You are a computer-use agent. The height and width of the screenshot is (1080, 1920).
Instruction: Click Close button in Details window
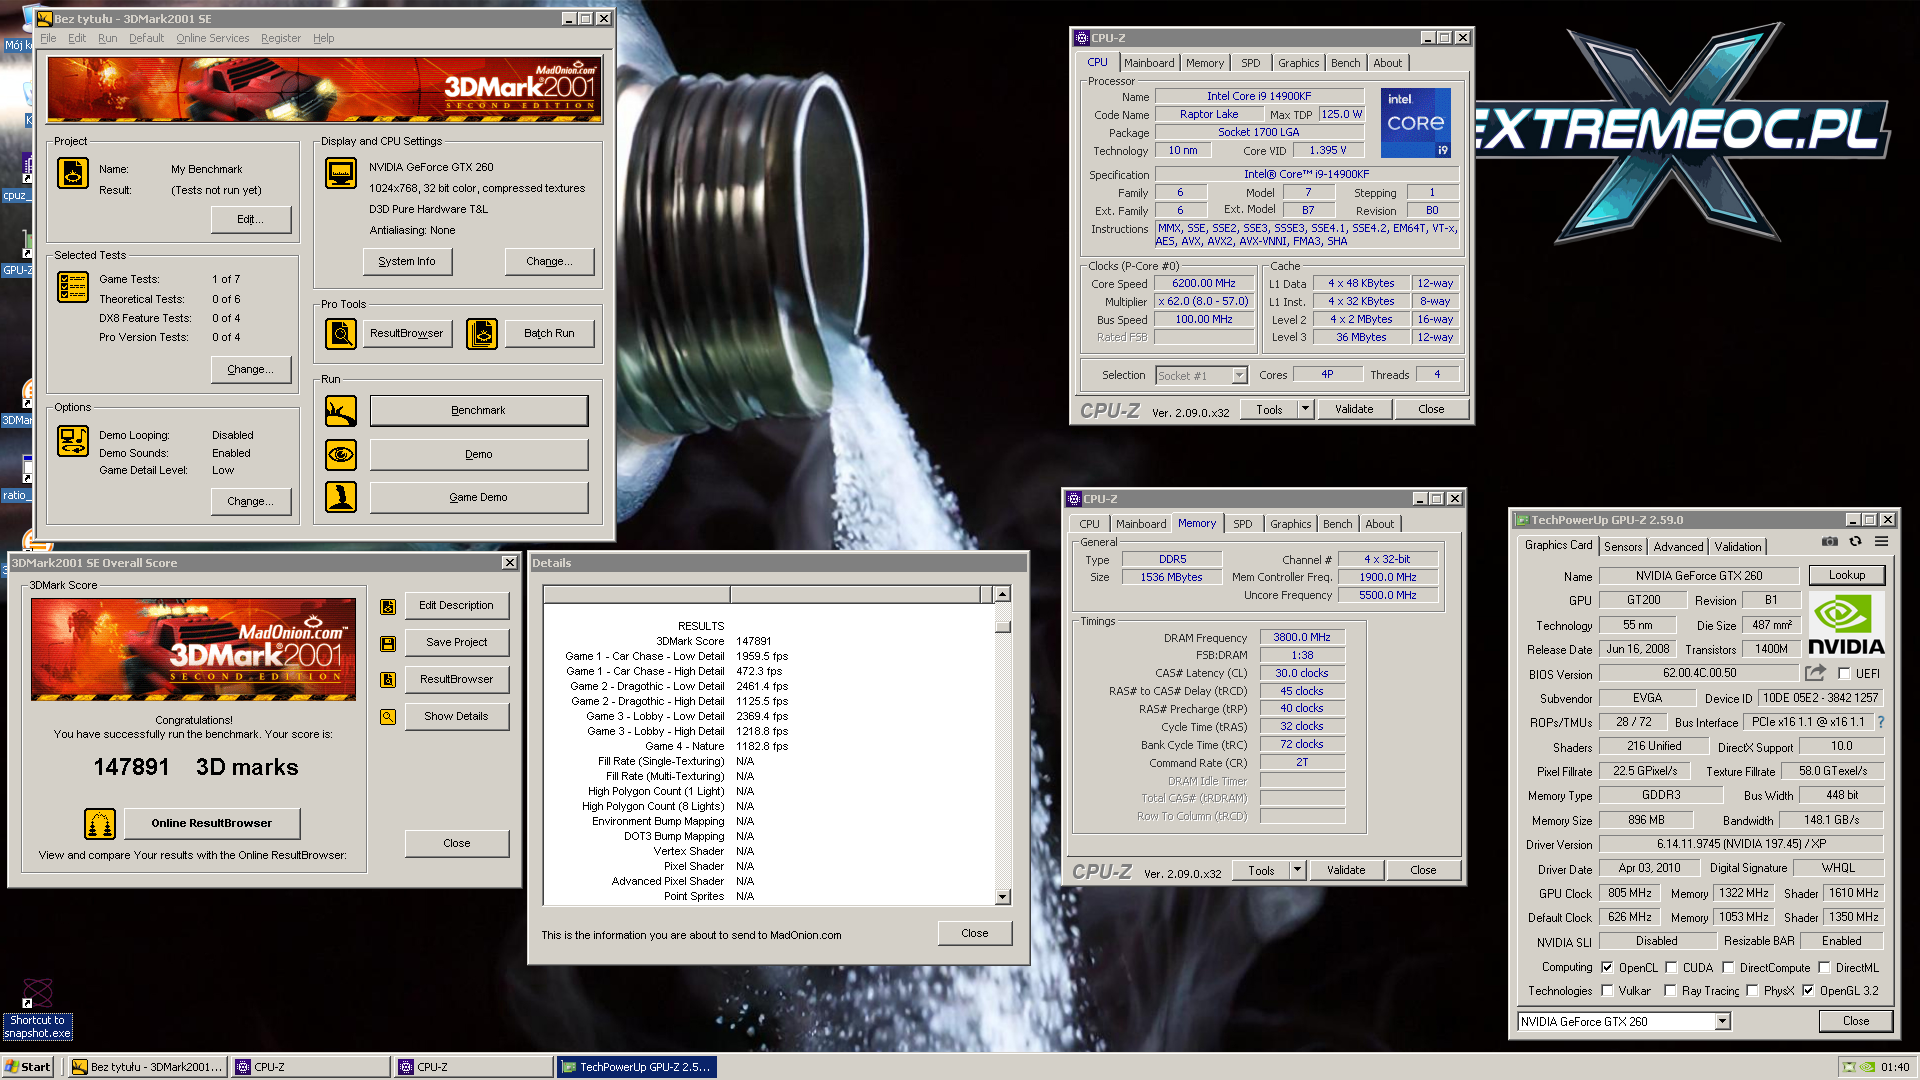975,934
